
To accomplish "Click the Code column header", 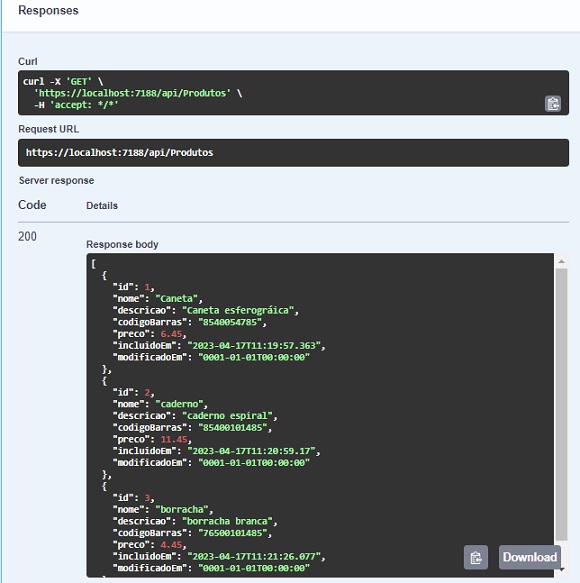I will point(32,205).
